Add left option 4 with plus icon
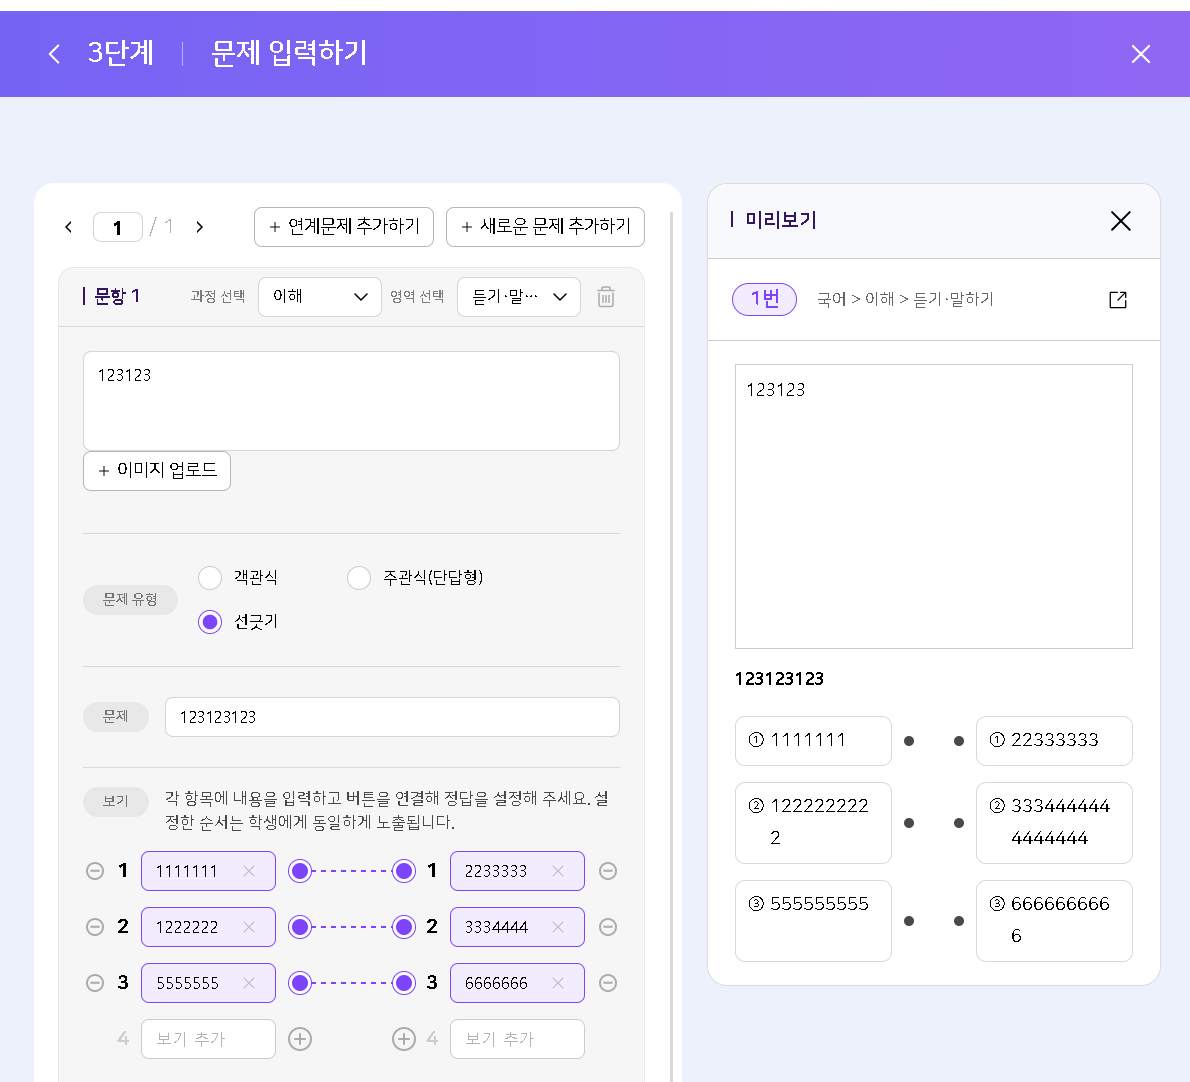Screen dimensions: 1190x1082 pyautogui.click(x=301, y=1039)
